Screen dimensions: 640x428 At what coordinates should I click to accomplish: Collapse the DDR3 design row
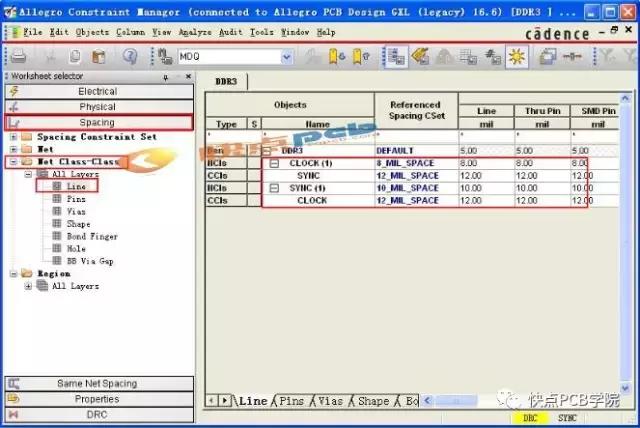tap(266, 151)
